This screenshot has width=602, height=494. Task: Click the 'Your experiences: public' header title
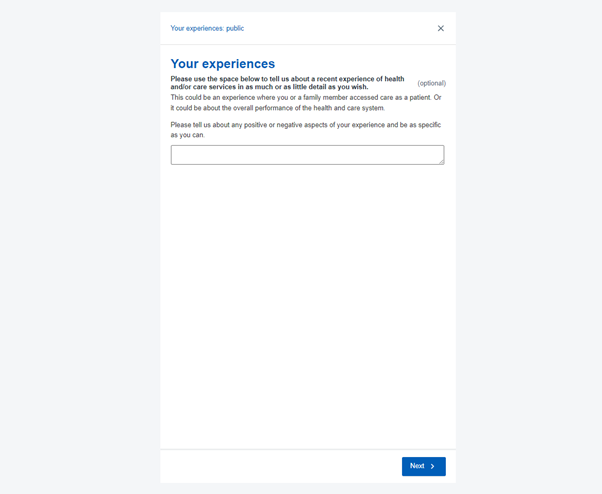point(207,28)
